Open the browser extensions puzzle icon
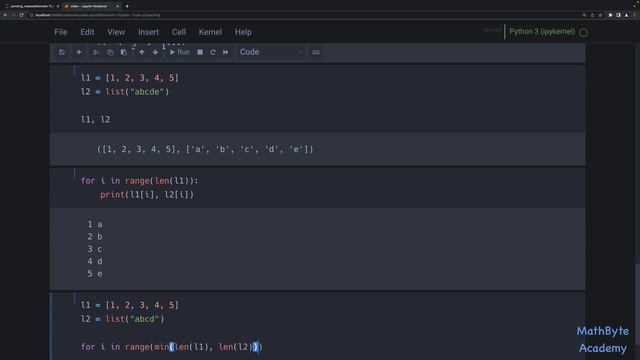 pyautogui.click(x=610, y=15)
